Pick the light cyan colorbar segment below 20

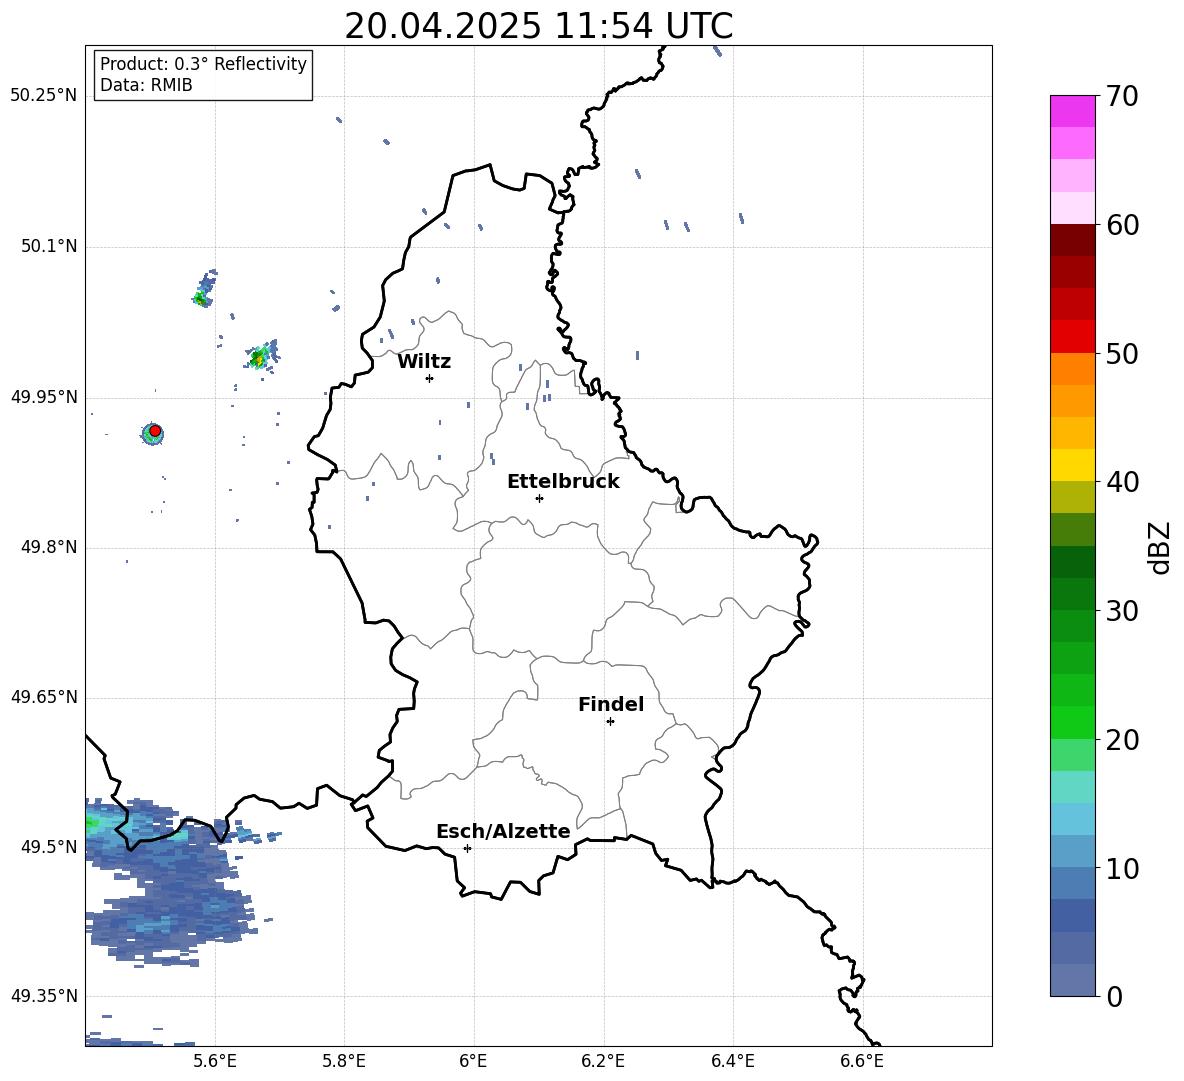pyautogui.click(x=1072, y=787)
